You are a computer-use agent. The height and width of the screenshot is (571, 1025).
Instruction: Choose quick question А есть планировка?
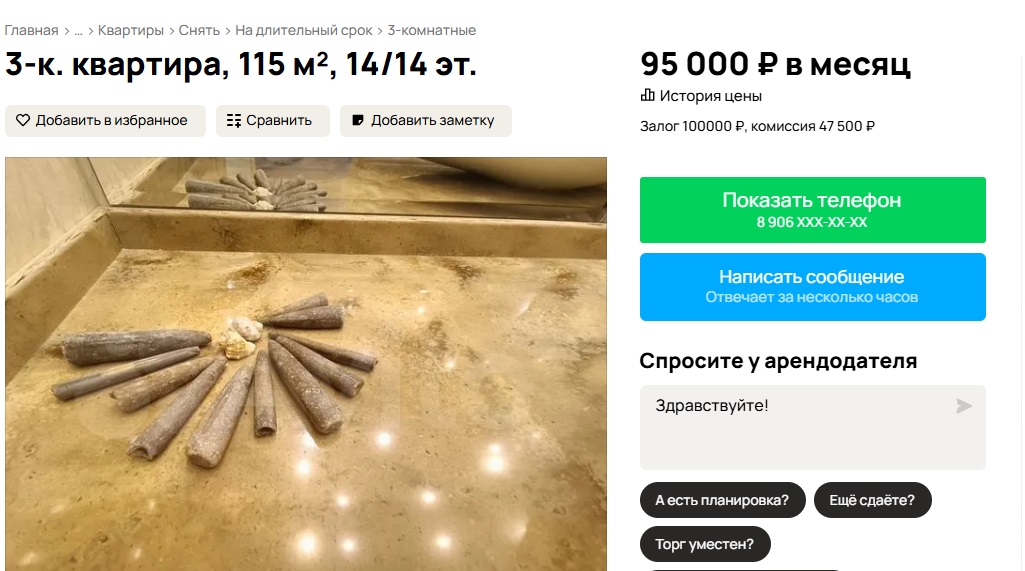722,500
